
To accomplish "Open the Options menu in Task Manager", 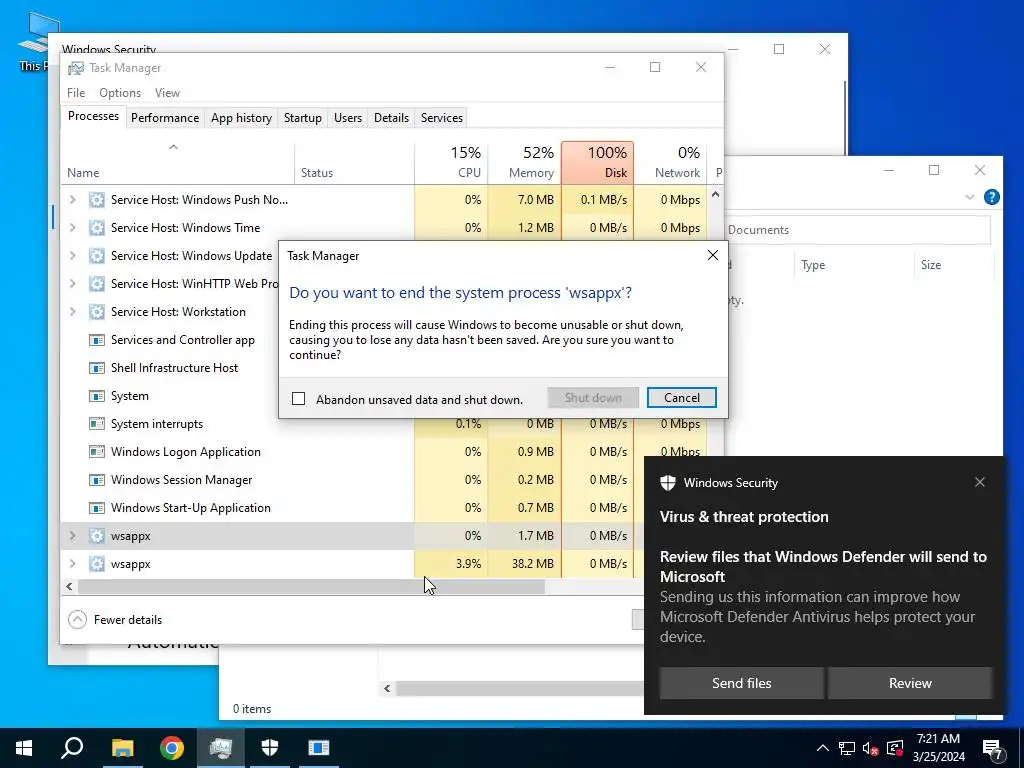I will tap(120, 93).
